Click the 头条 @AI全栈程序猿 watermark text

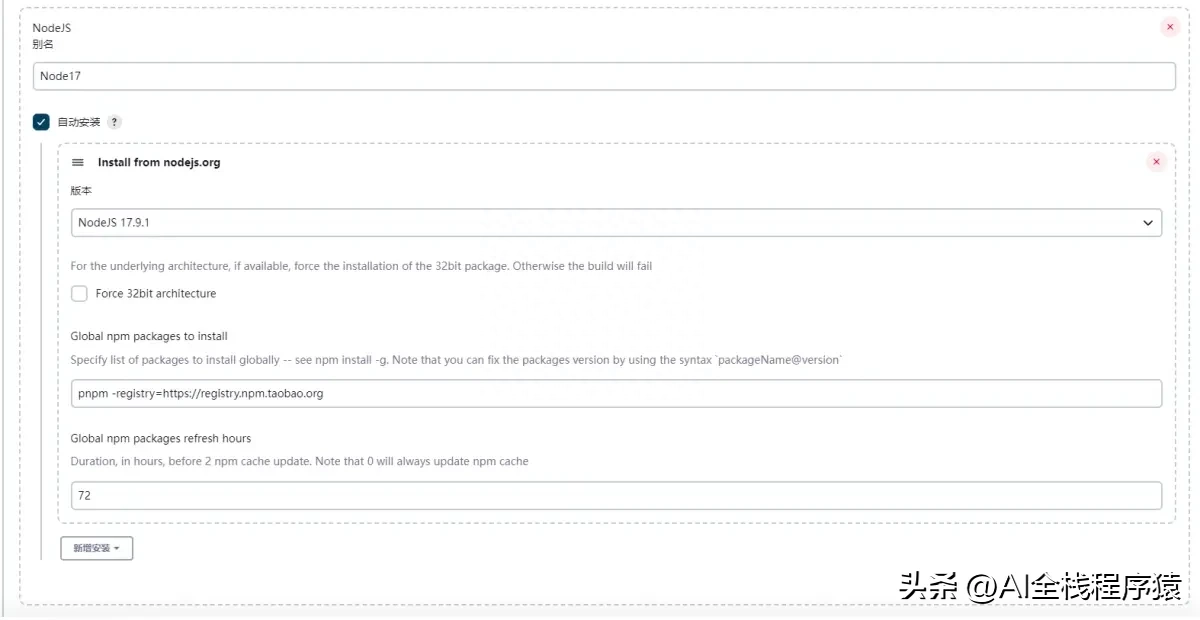pos(1040,586)
